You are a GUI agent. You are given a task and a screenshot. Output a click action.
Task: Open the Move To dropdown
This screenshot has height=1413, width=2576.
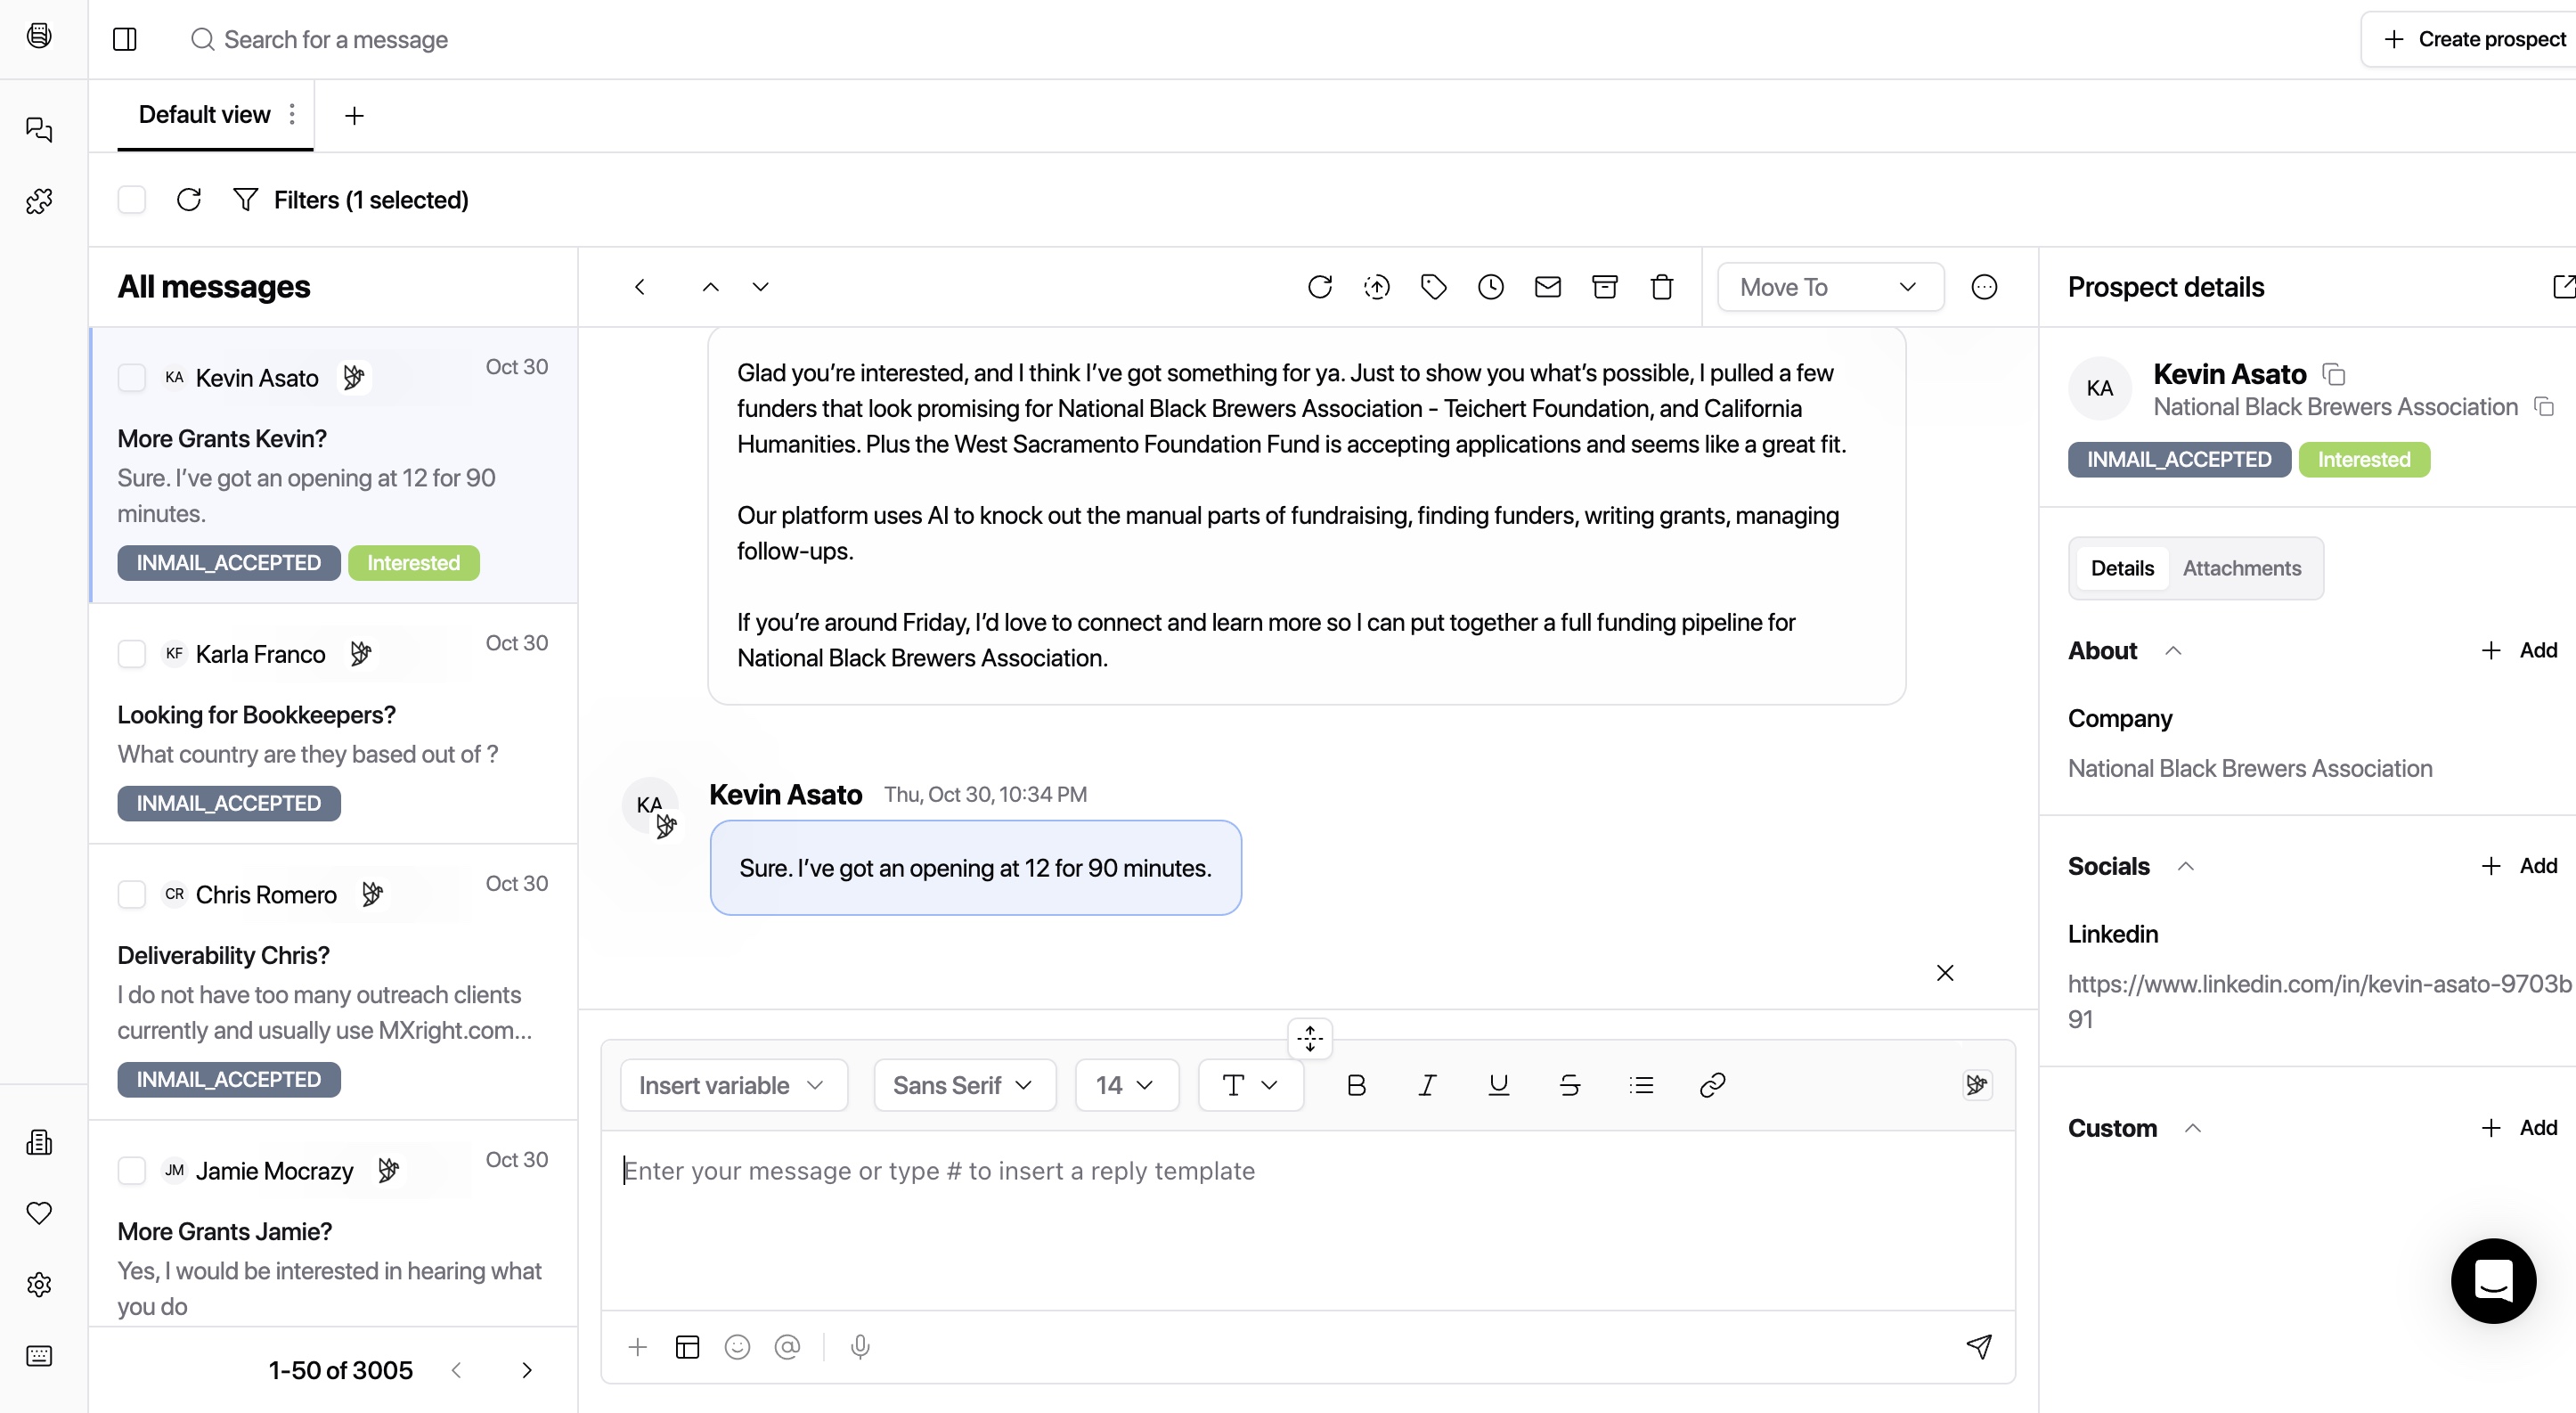[1829, 287]
